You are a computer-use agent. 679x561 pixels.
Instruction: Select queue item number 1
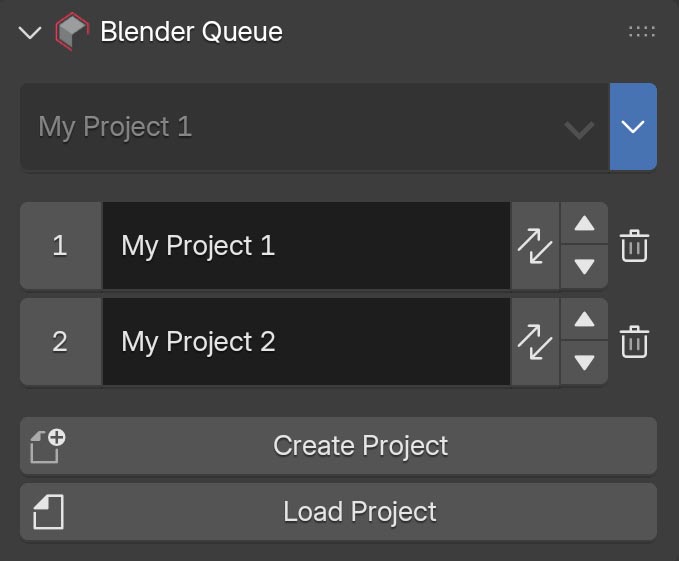(60, 246)
